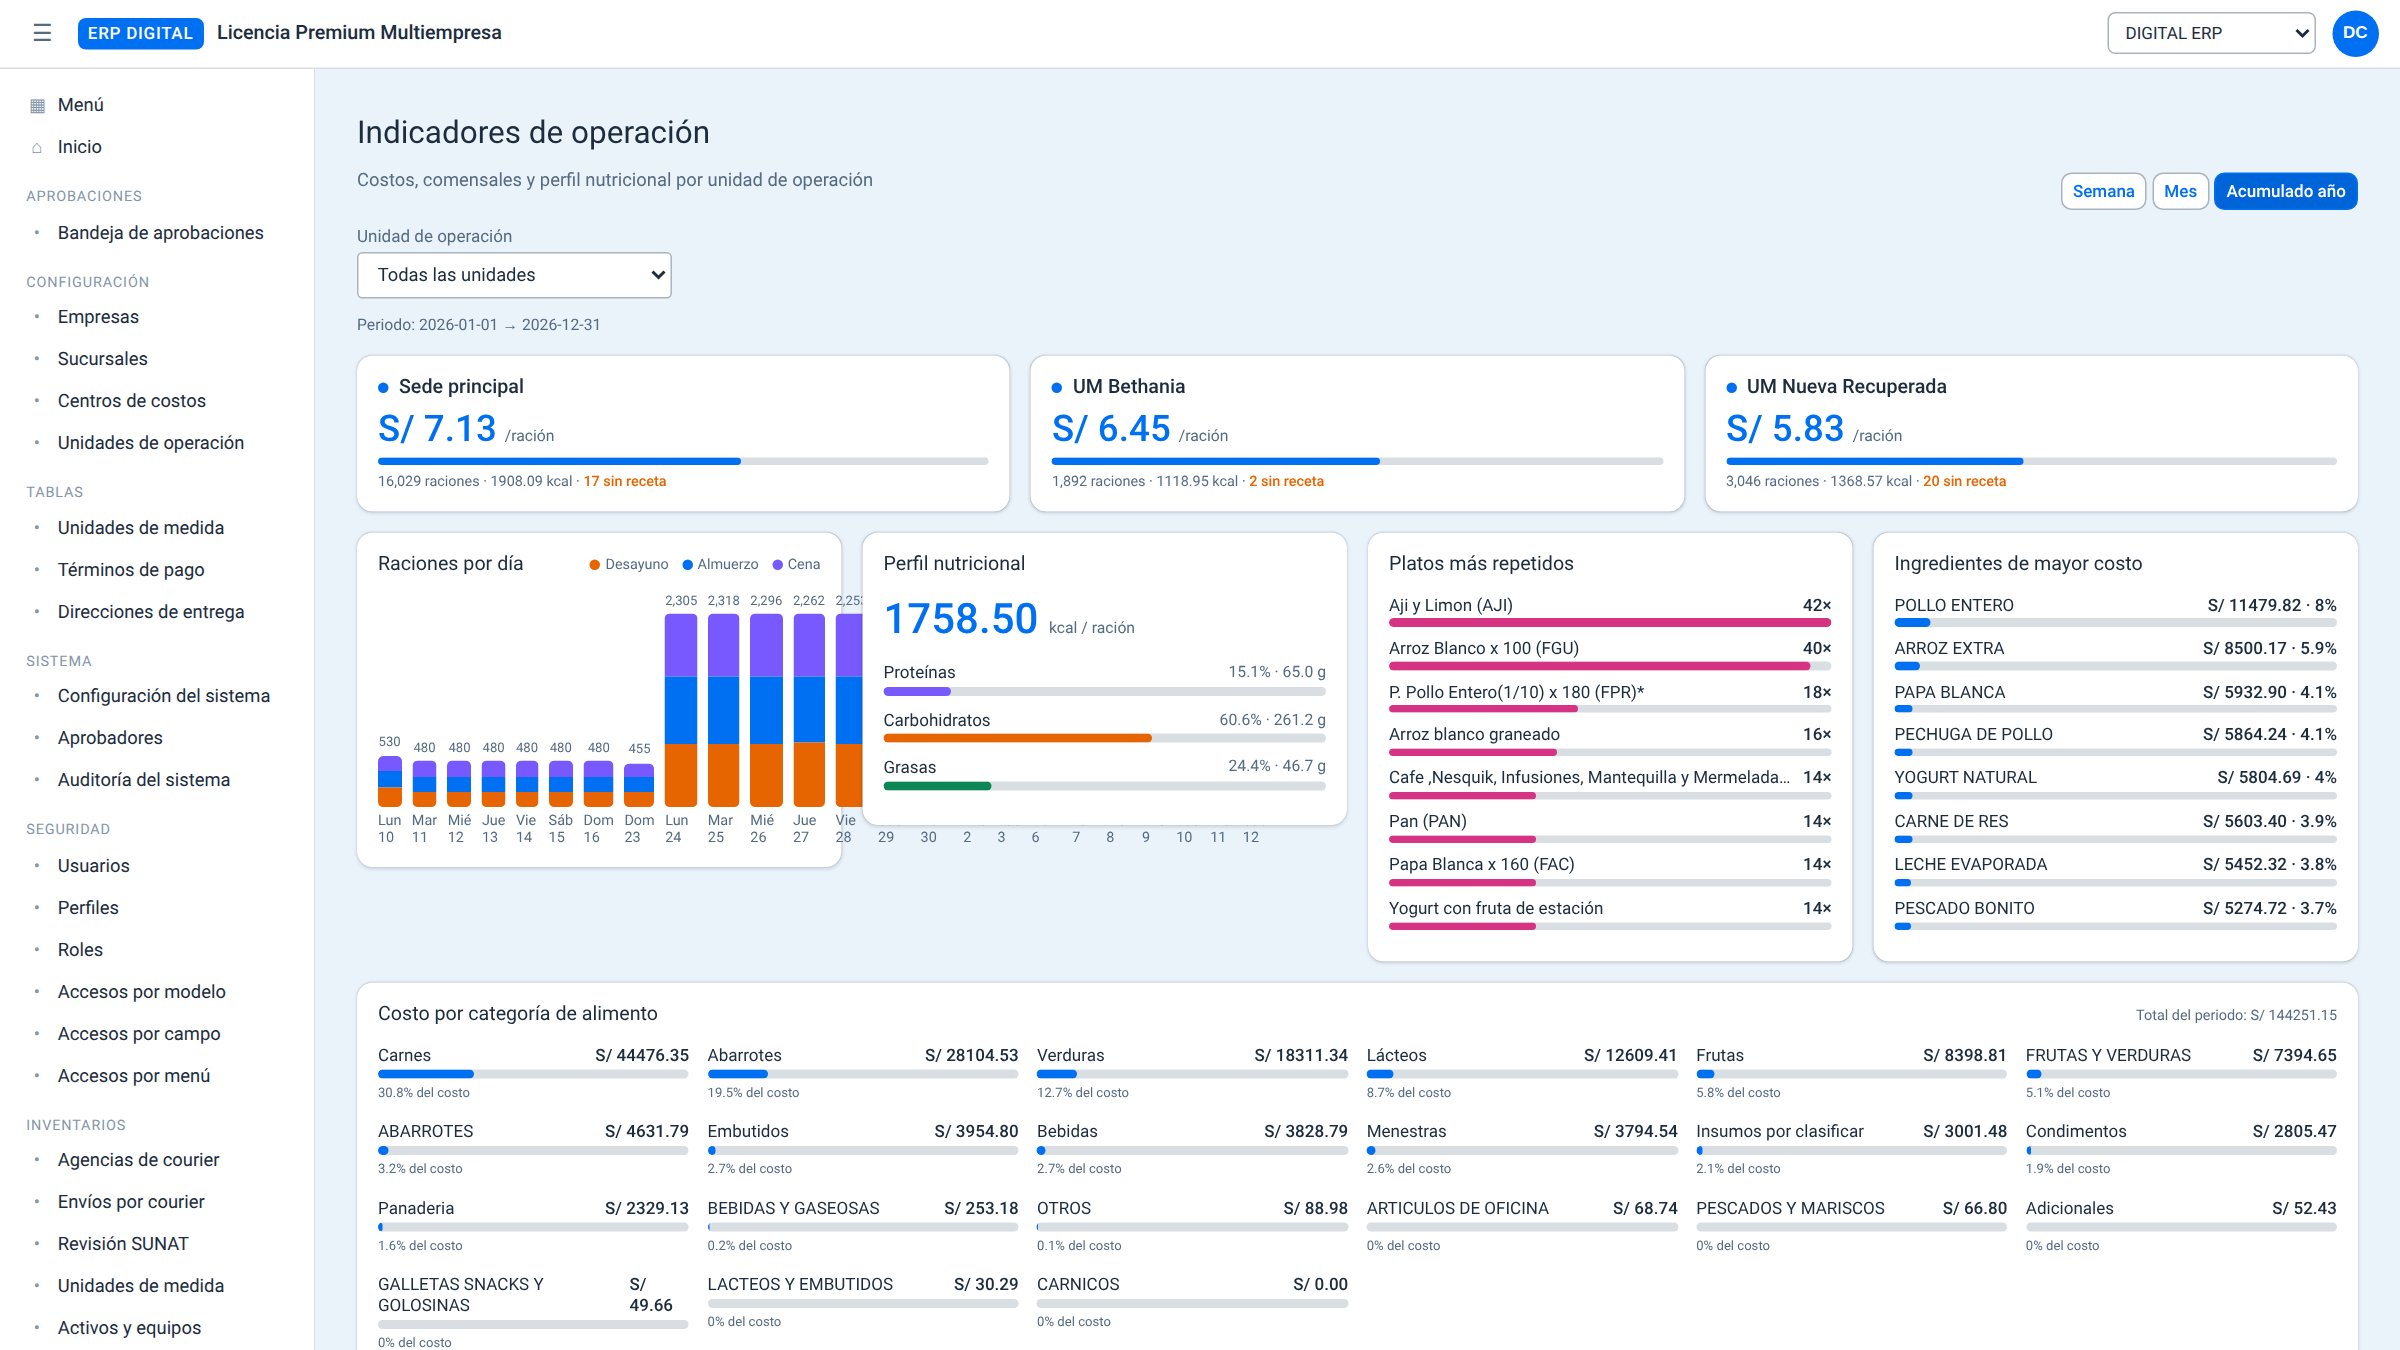2400x1350 pixels.
Task: Open Configuración del sistema
Action: tap(163, 696)
